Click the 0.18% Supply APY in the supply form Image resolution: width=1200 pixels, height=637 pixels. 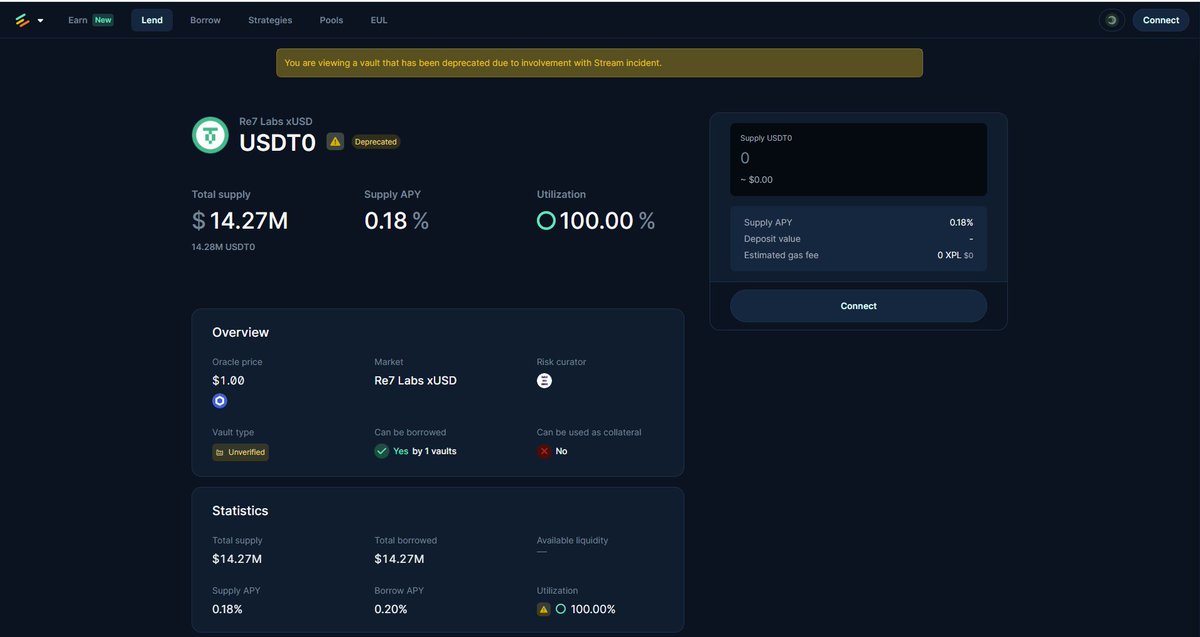click(961, 223)
